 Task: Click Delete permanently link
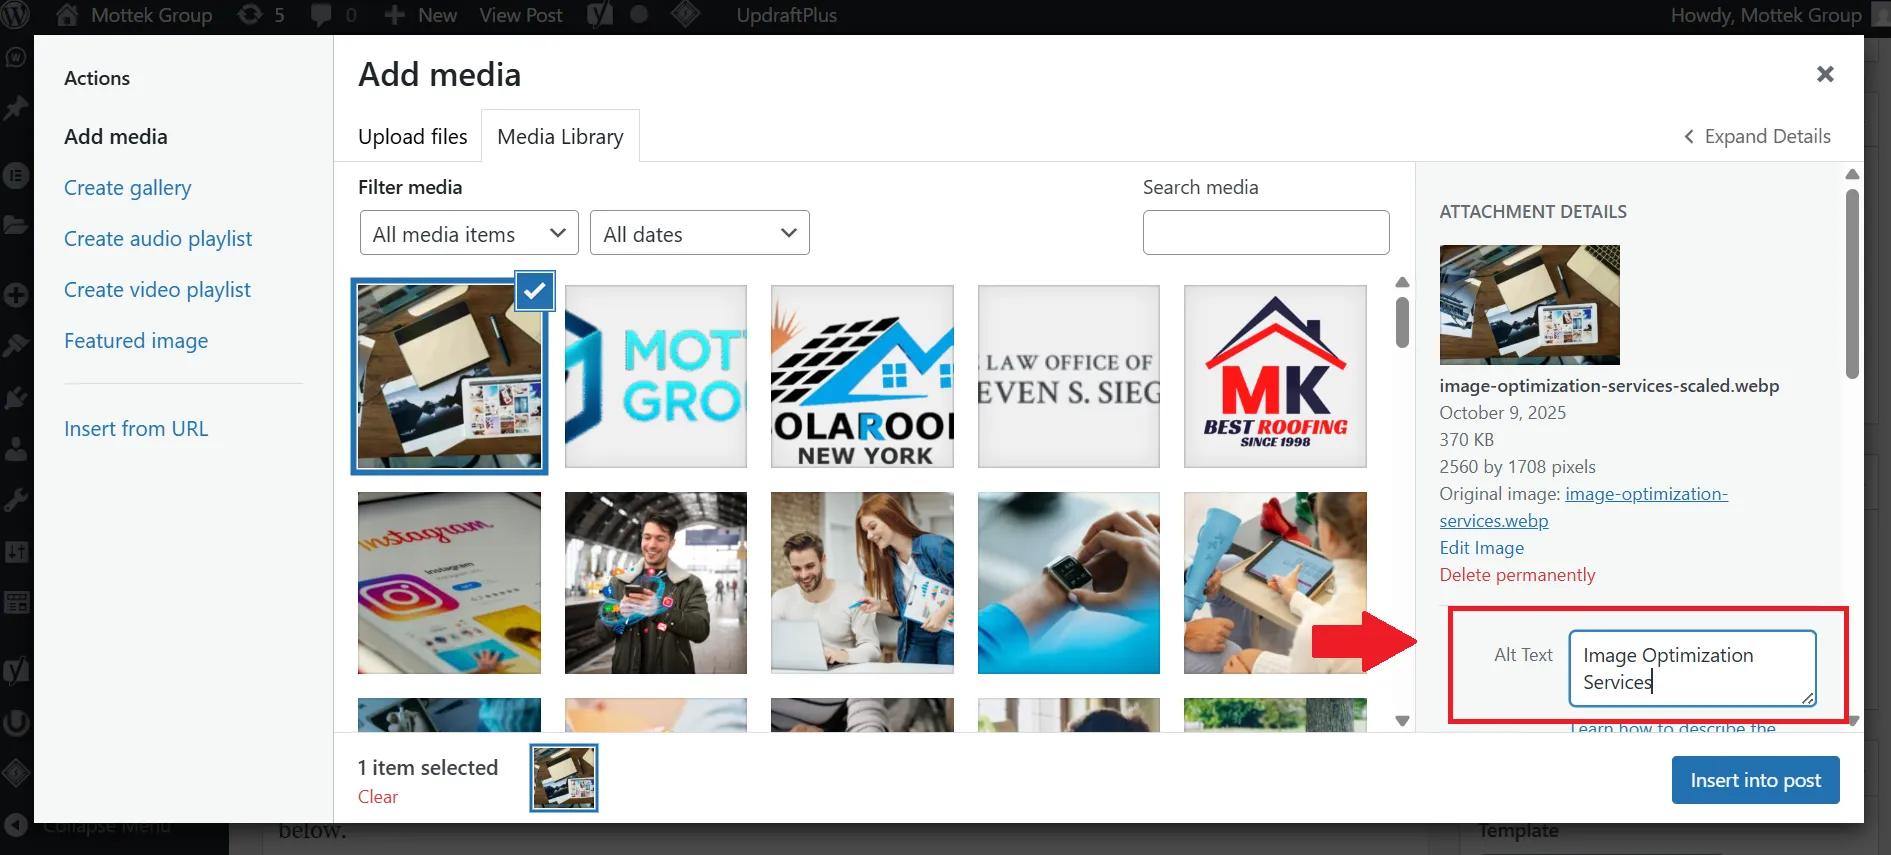1517,575
